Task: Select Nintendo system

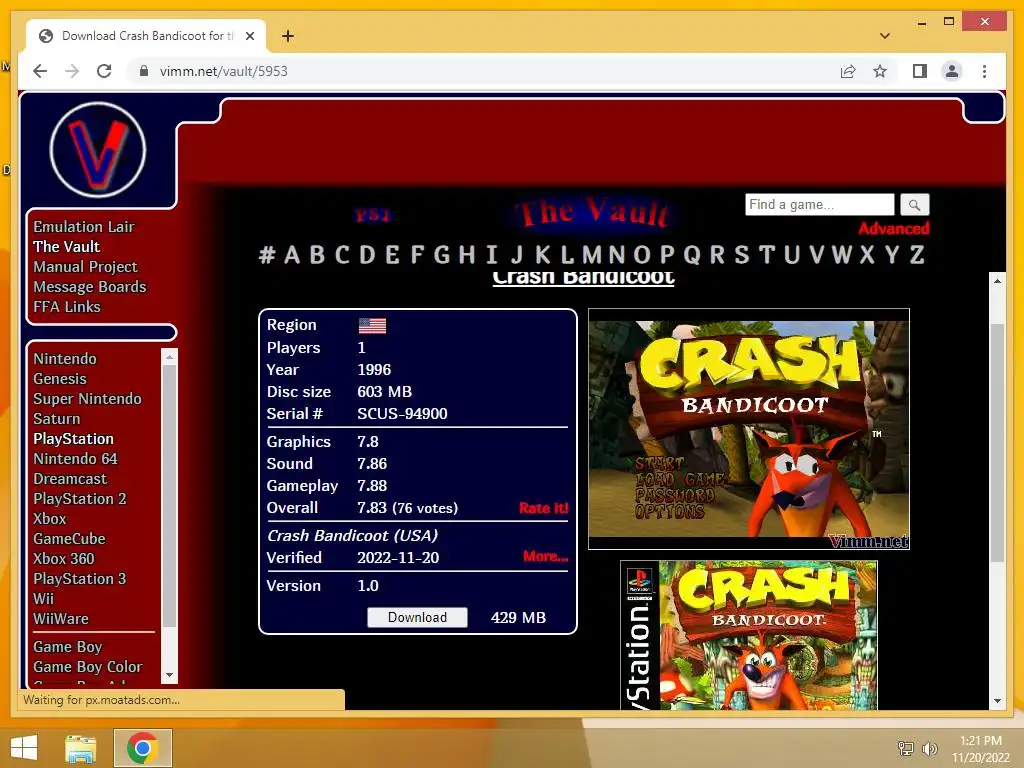Action: 65,359
